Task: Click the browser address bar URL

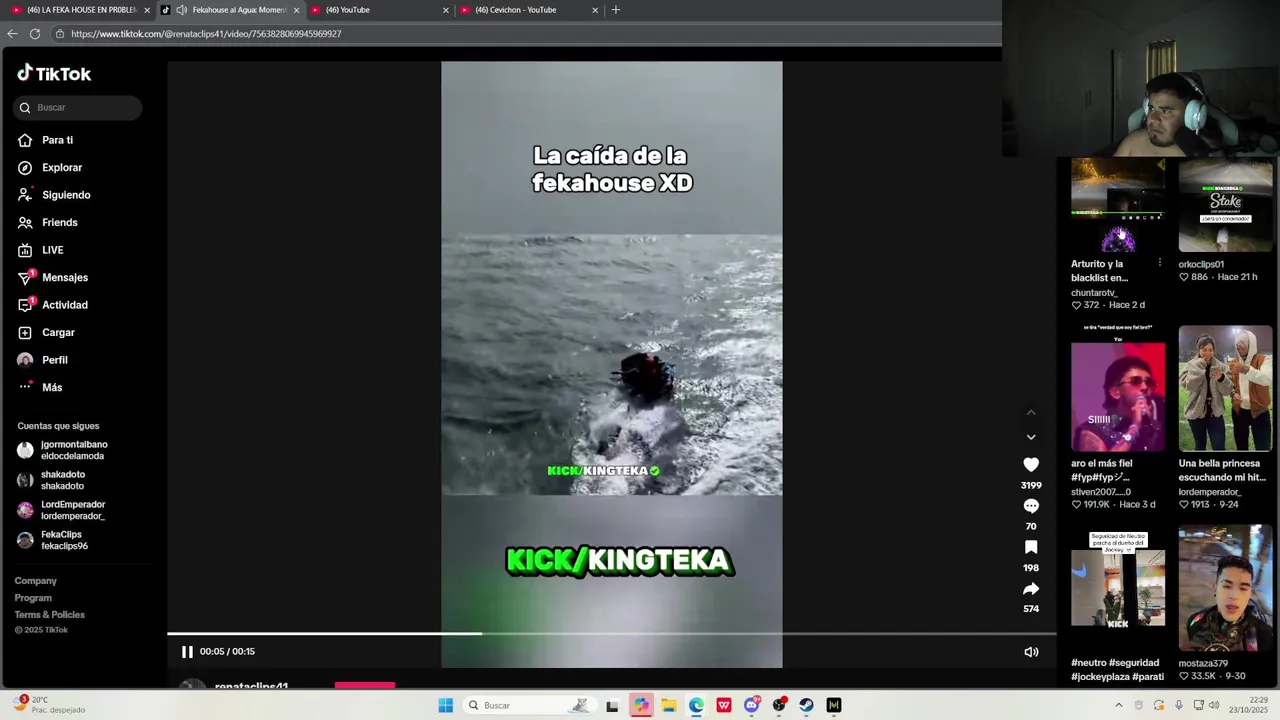Action: (206, 34)
